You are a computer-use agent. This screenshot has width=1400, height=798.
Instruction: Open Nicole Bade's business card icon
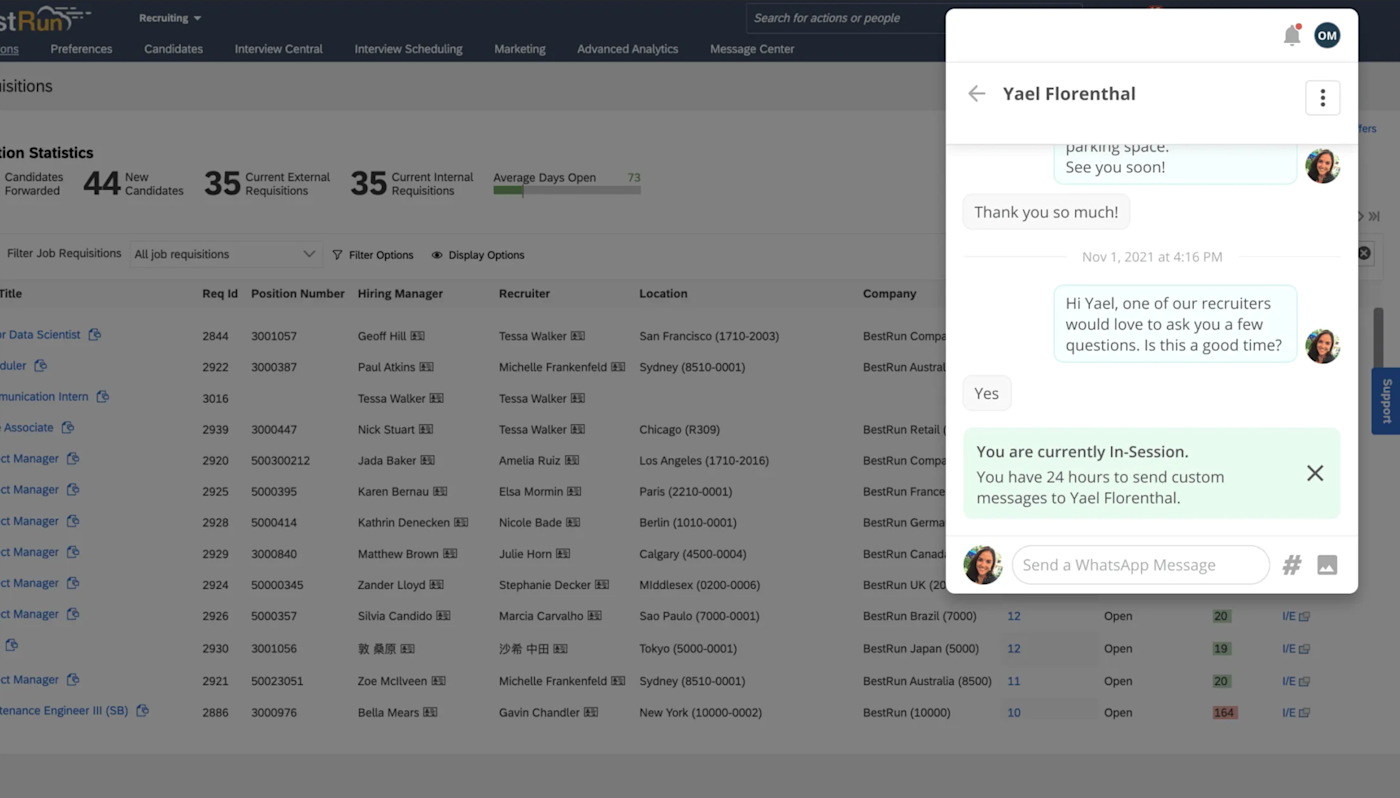click(572, 522)
